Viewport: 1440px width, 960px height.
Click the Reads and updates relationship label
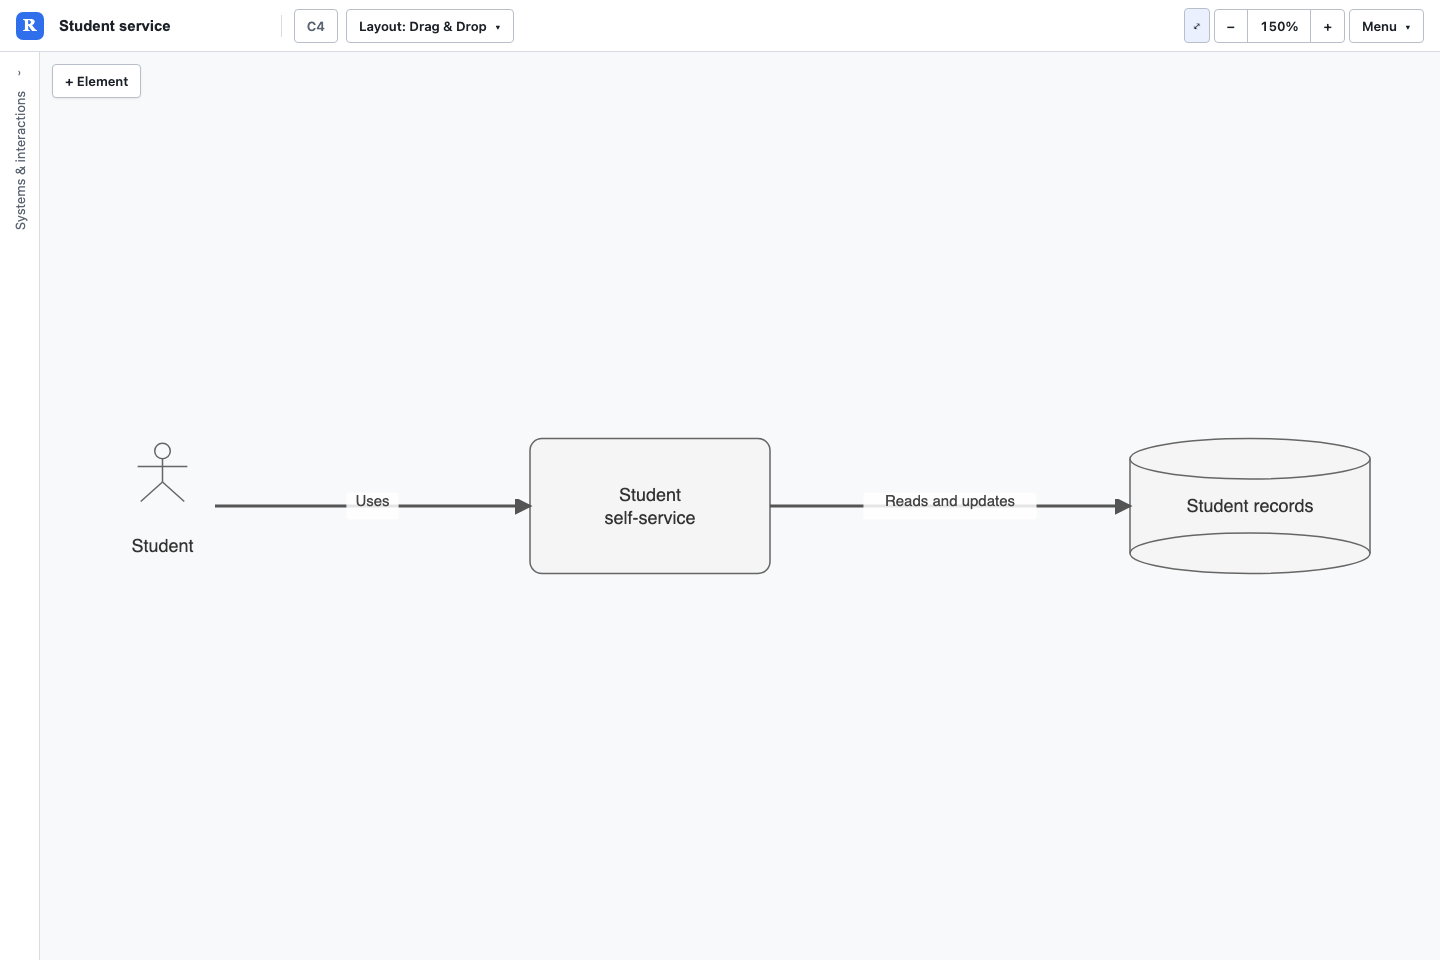click(950, 501)
